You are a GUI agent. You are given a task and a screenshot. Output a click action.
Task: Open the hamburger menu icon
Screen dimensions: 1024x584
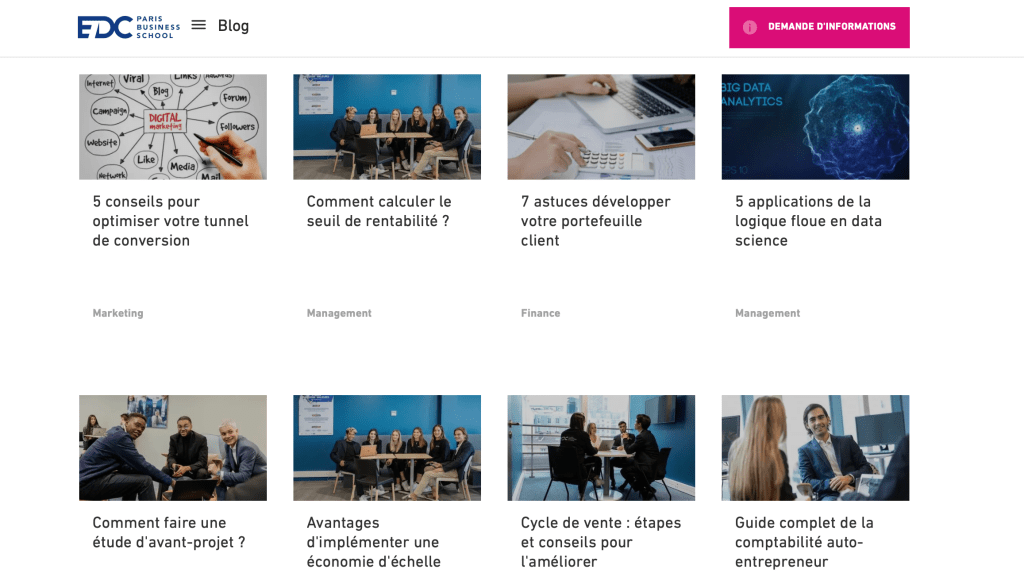tap(199, 25)
